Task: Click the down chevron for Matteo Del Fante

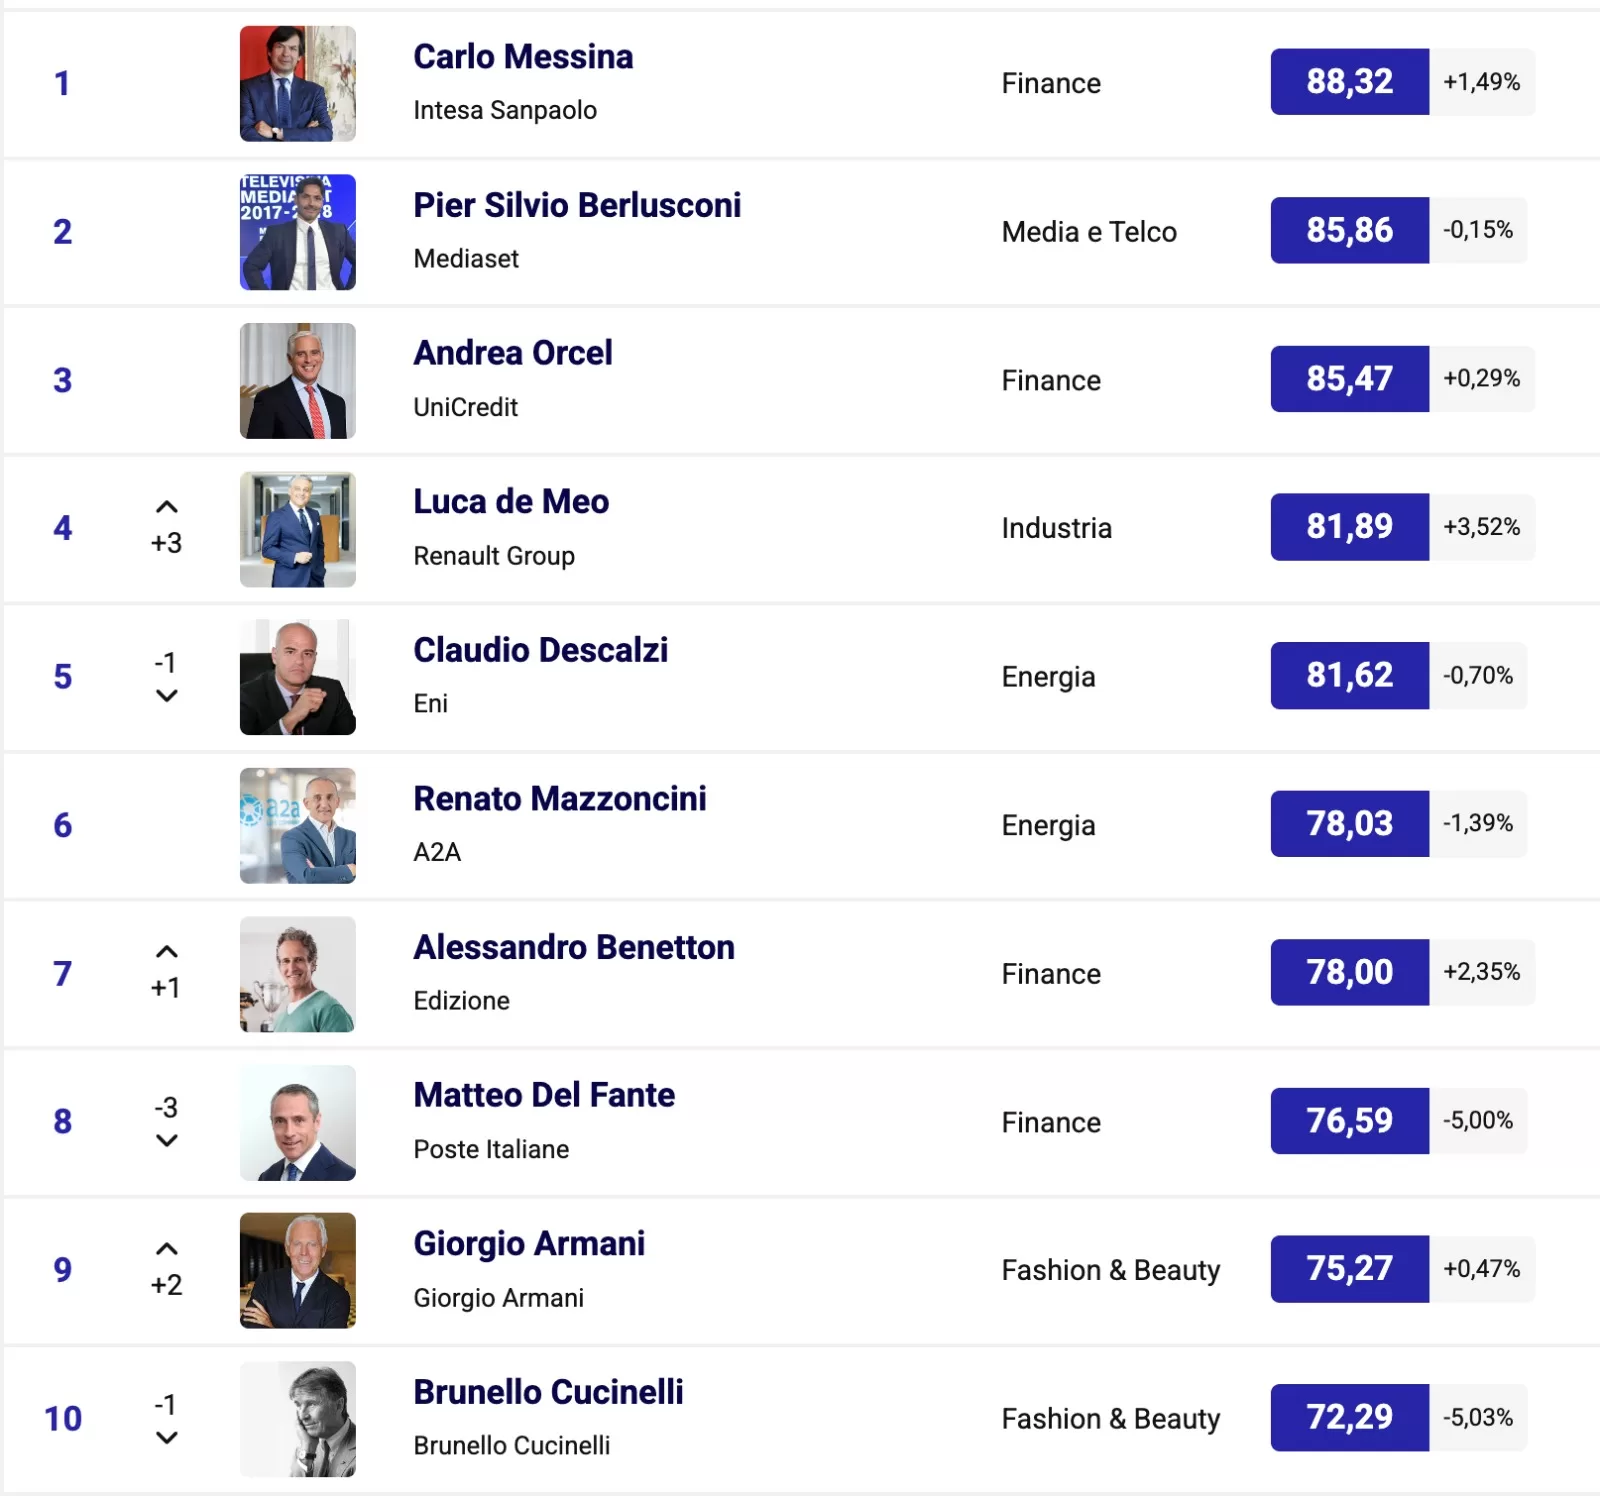Action: pyautogui.click(x=167, y=1141)
